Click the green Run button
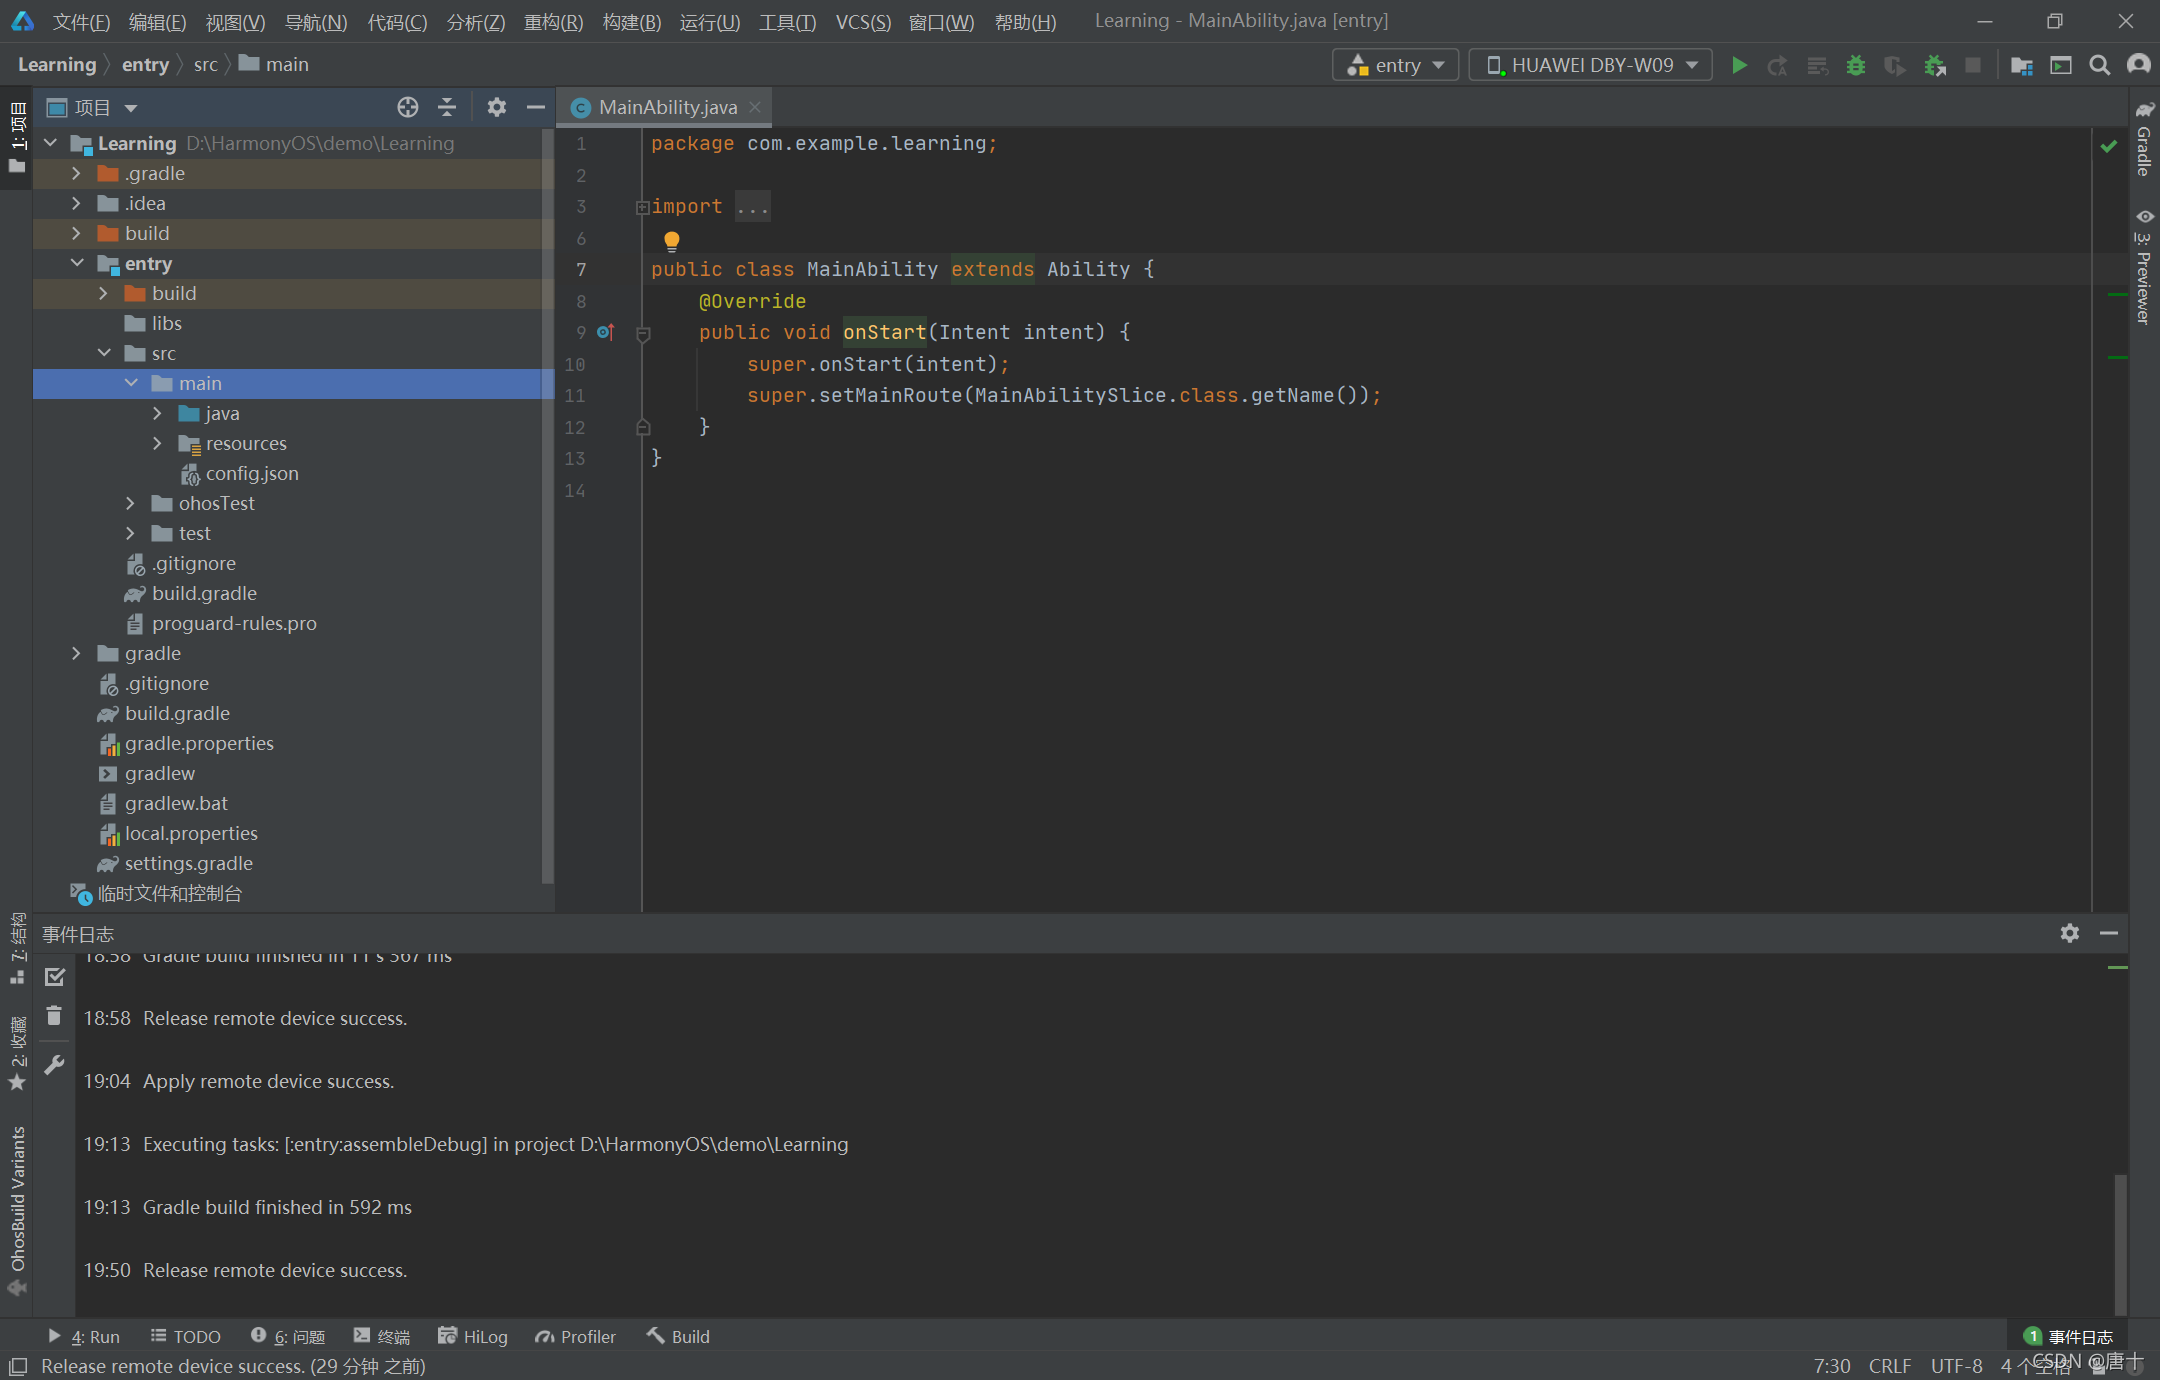2160x1380 pixels. coord(1739,65)
